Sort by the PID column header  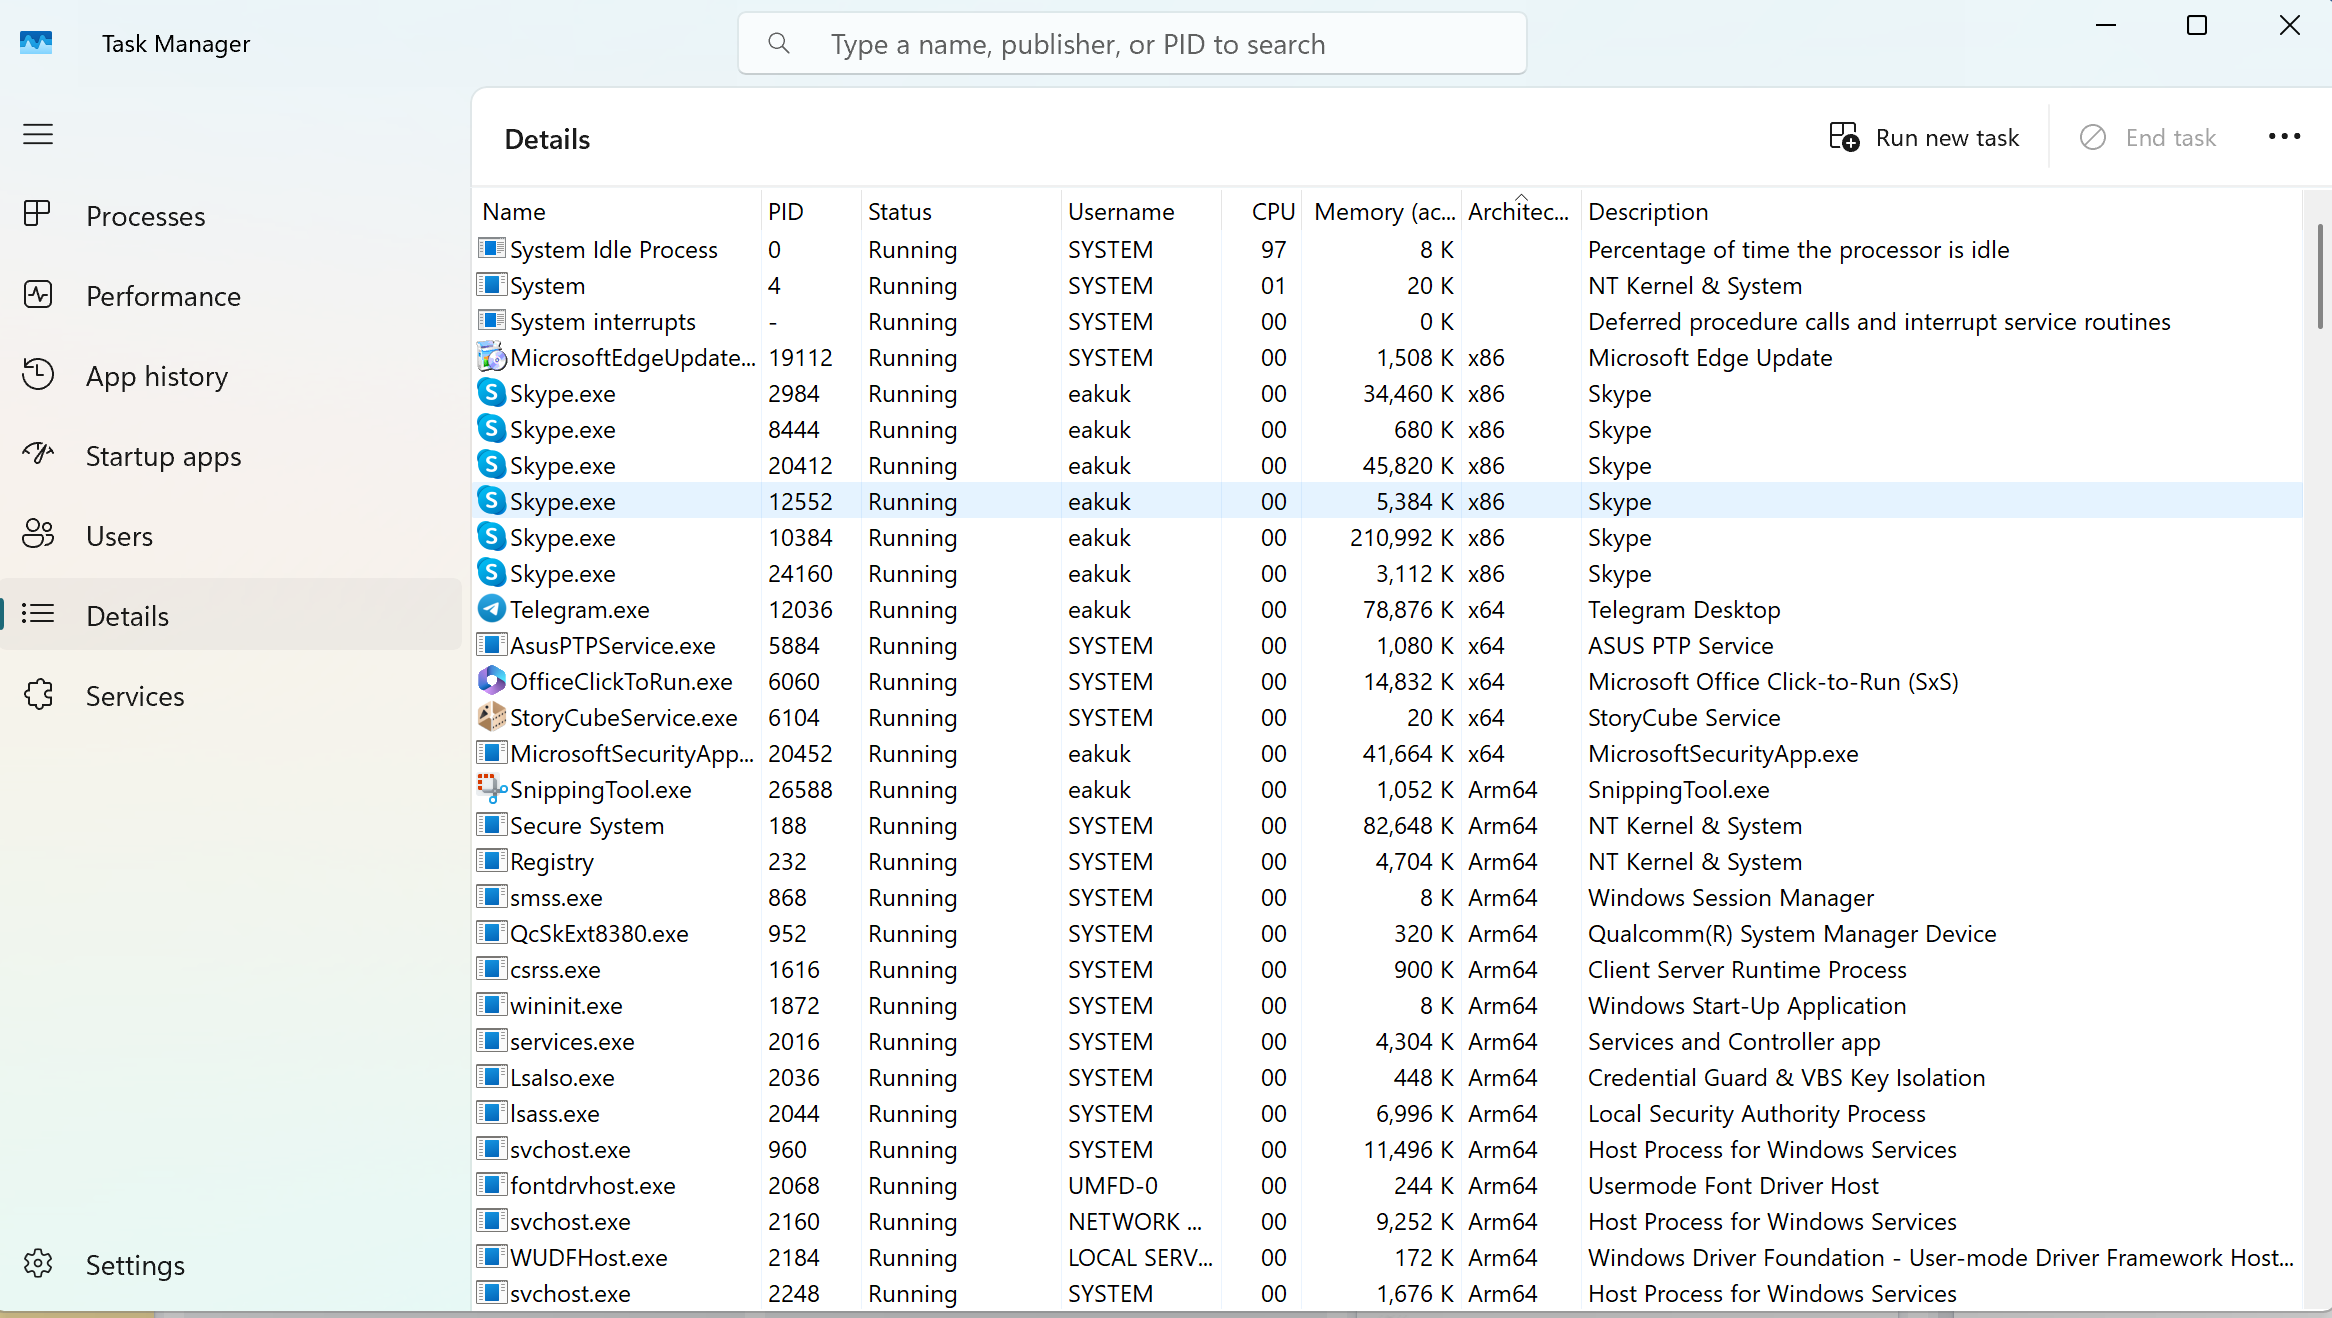(x=811, y=211)
